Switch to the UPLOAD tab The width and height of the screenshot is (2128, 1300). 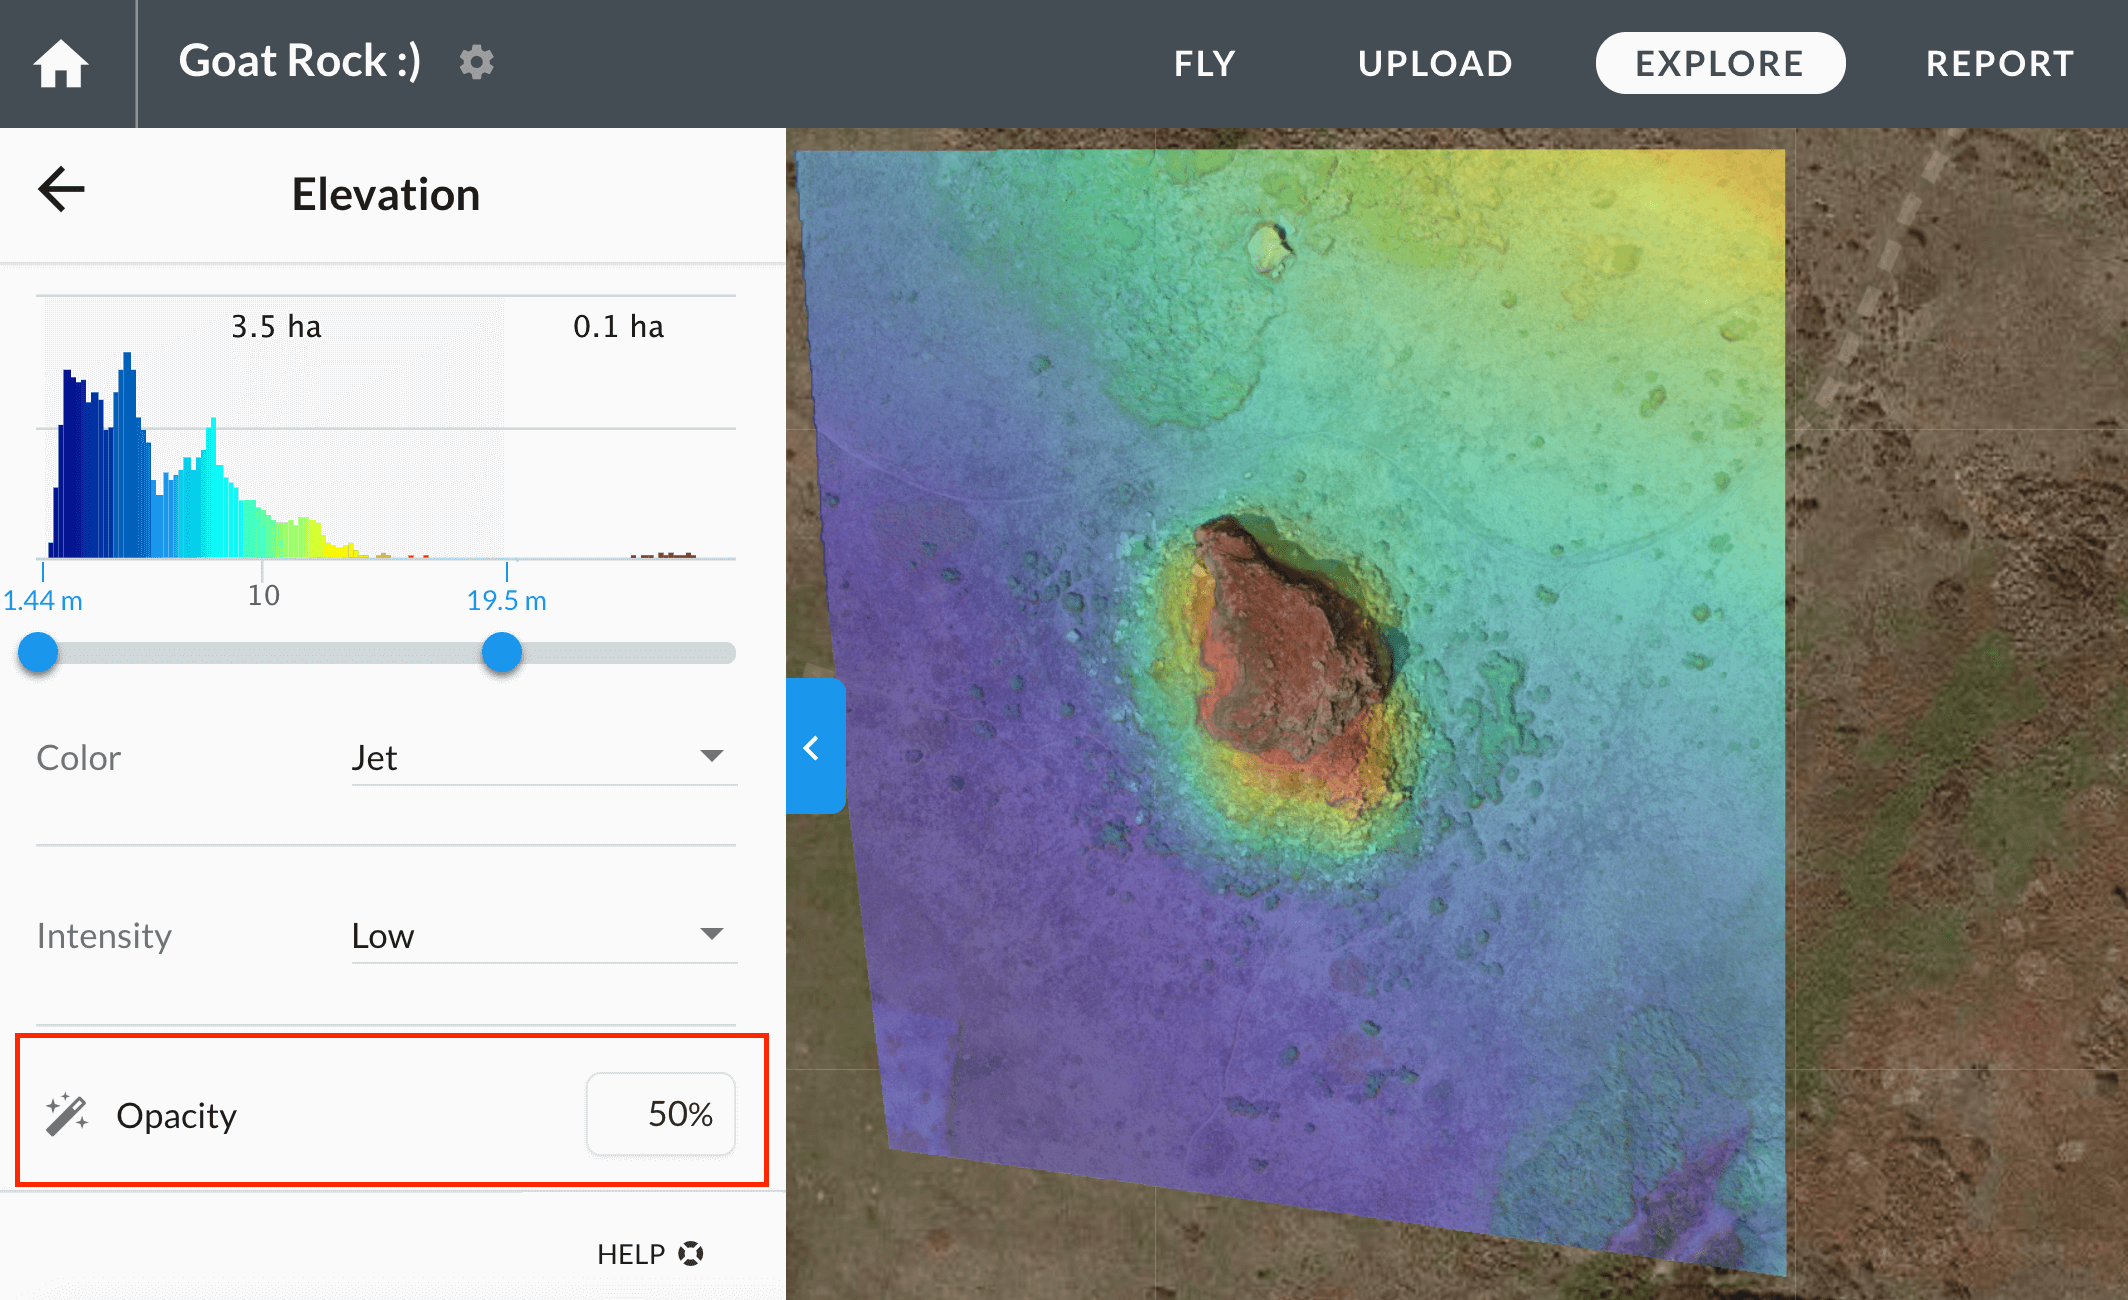coord(1435,63)
